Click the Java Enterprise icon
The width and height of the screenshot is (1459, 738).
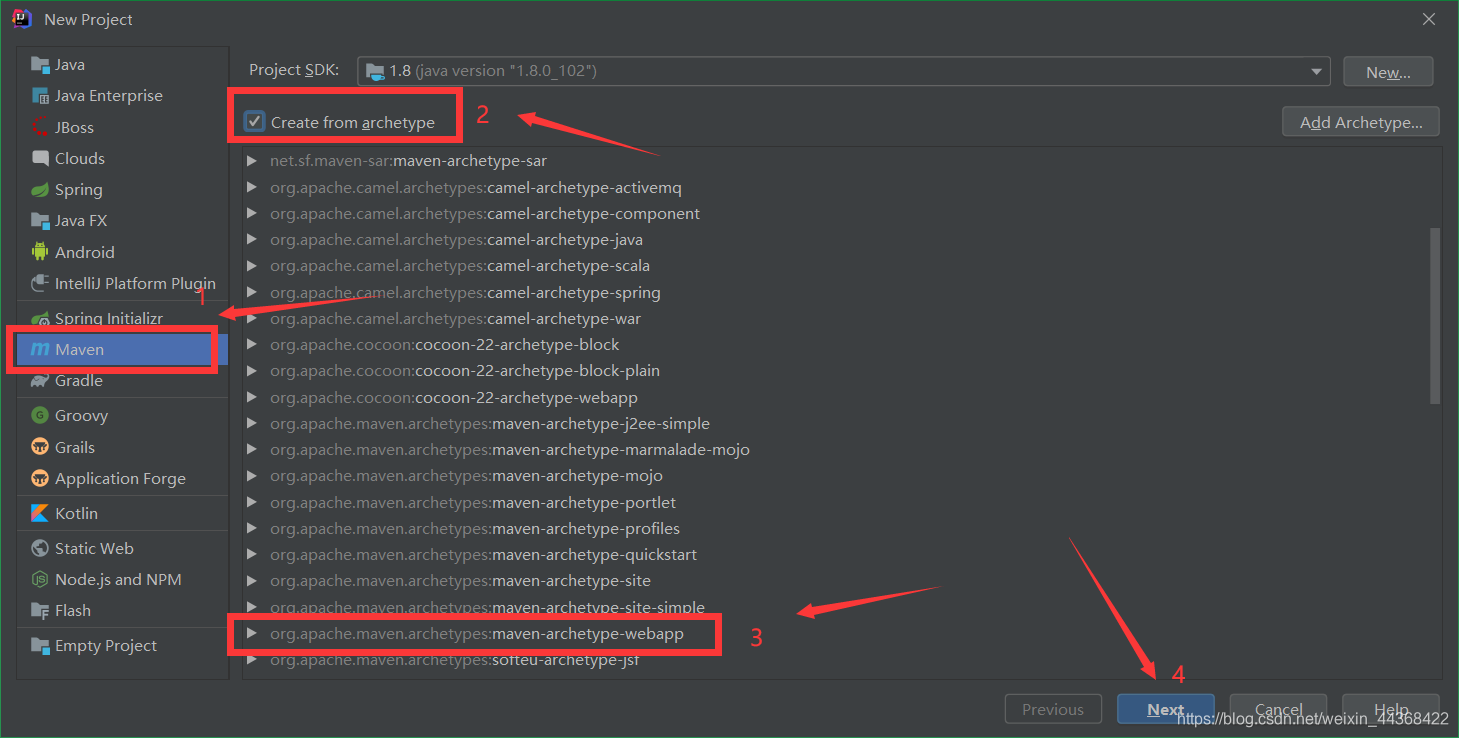click(40, 96)
